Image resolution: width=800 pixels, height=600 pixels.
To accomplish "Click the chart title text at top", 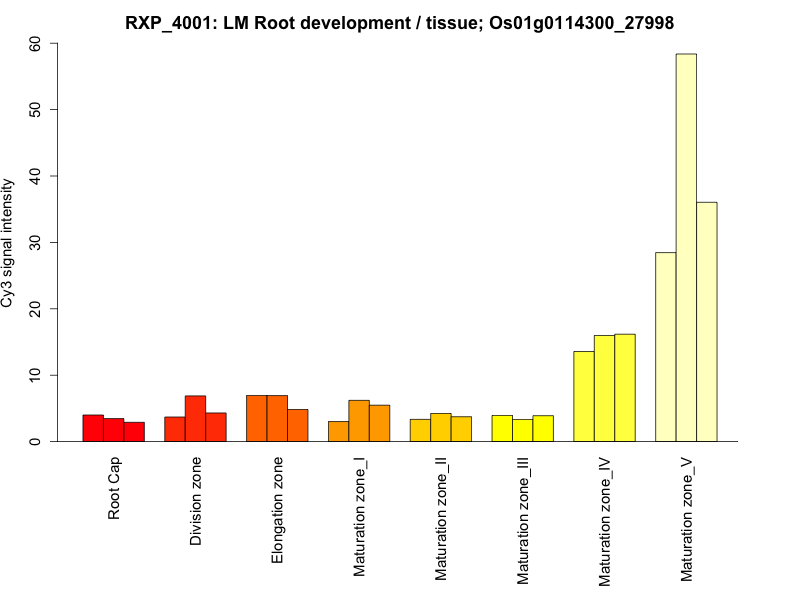I will pyautogui.click(x=399, y=22).
